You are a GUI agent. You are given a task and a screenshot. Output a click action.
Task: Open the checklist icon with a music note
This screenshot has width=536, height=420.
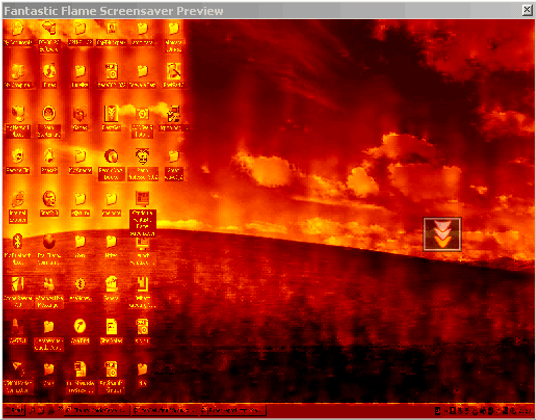174,113
